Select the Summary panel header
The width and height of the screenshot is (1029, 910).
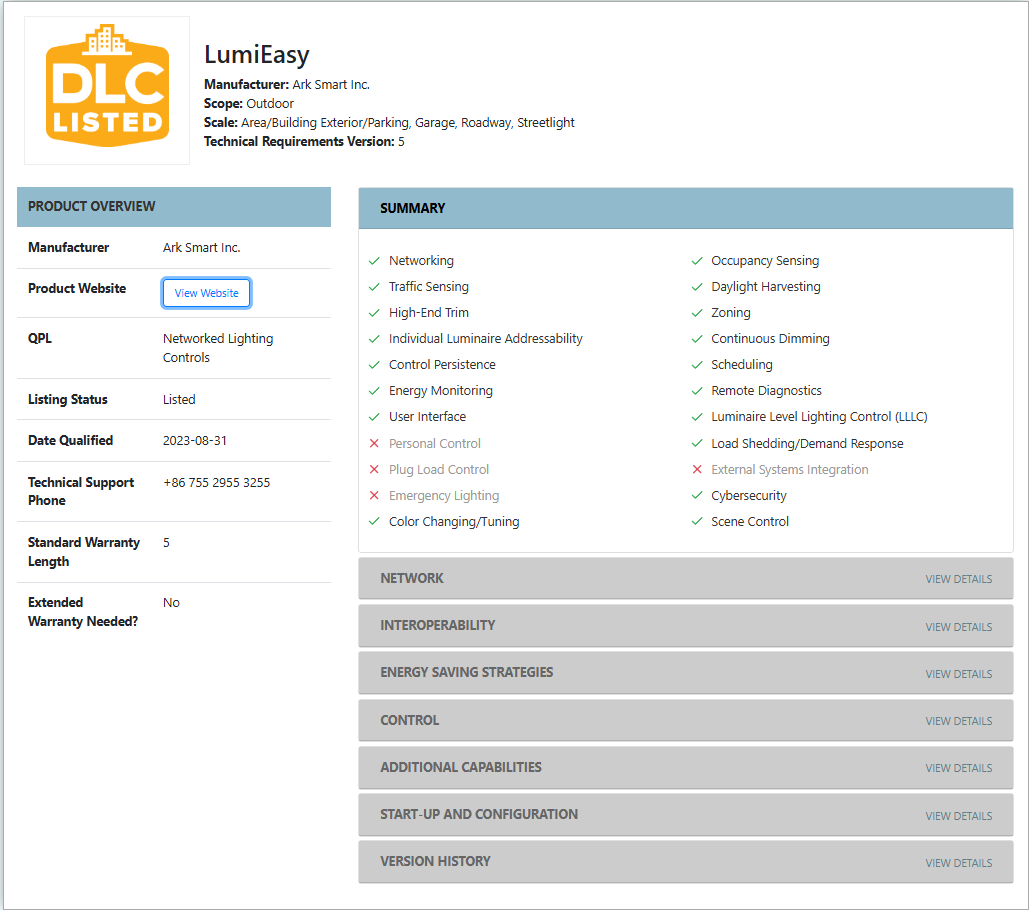click(x=685, y=209)
